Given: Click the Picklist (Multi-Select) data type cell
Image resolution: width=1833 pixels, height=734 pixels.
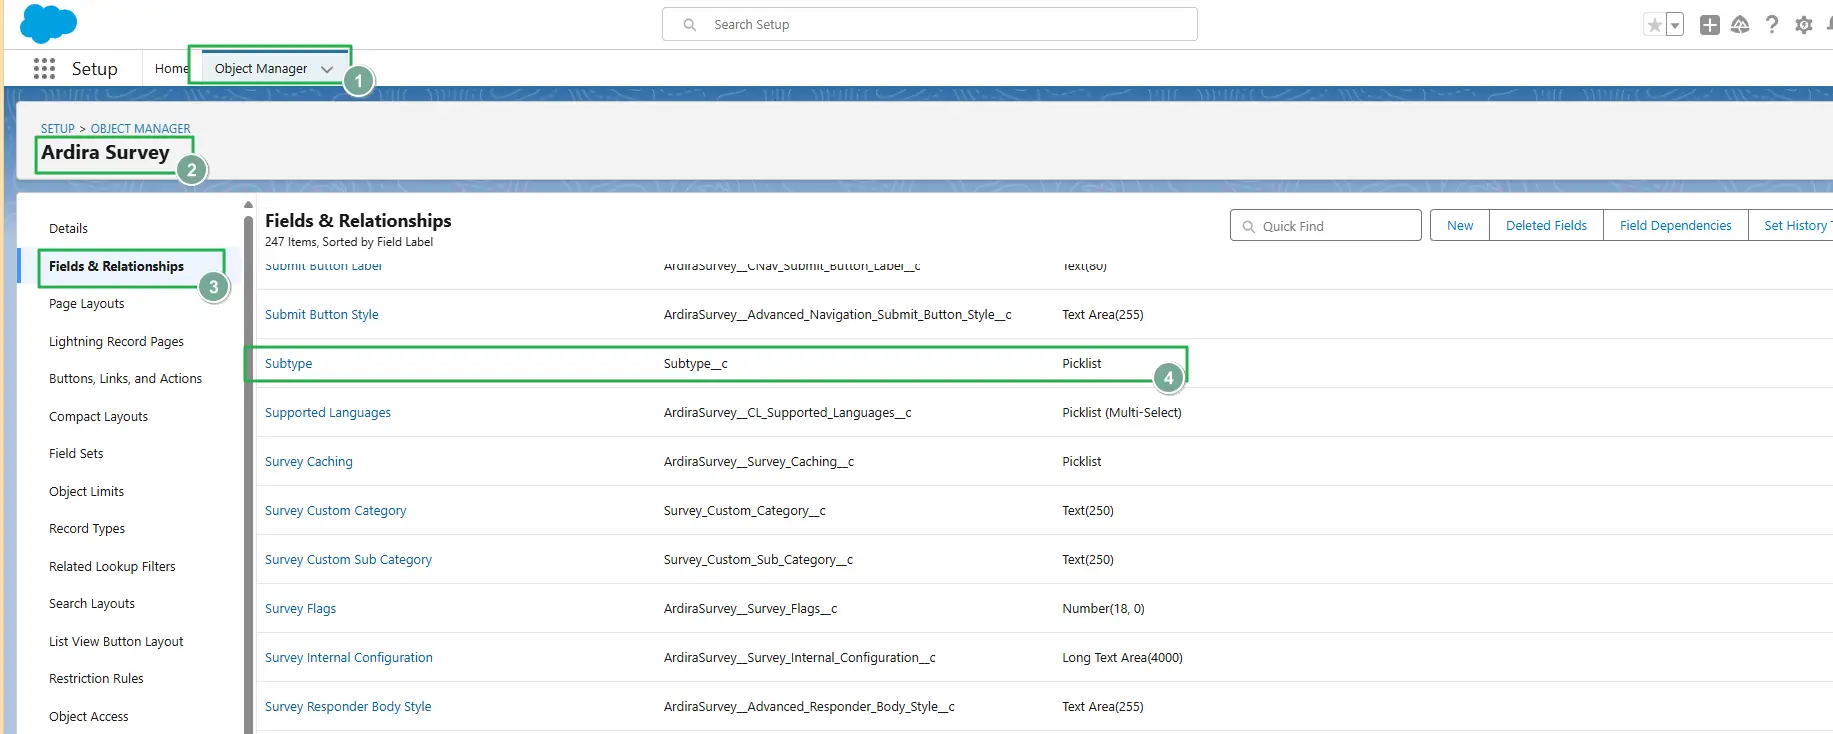Looking at the screenshot, I should (1121, 412).
